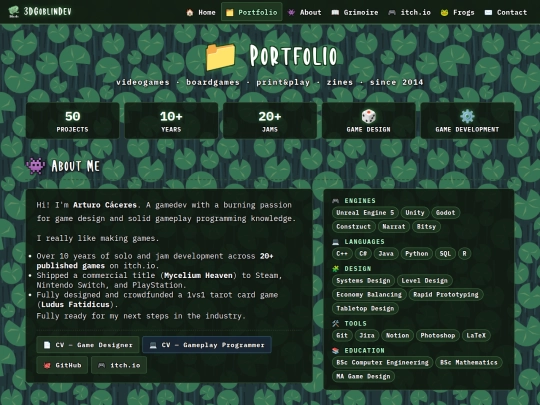Click the frog icon beside Frogs
Viewport: 540px width, 405px height.
coord(444,13)
